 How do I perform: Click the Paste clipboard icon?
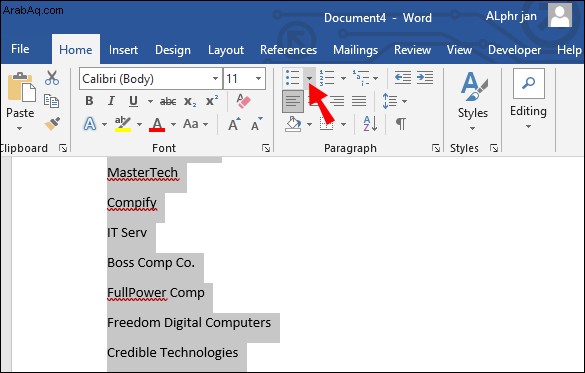tap(21, 88)
